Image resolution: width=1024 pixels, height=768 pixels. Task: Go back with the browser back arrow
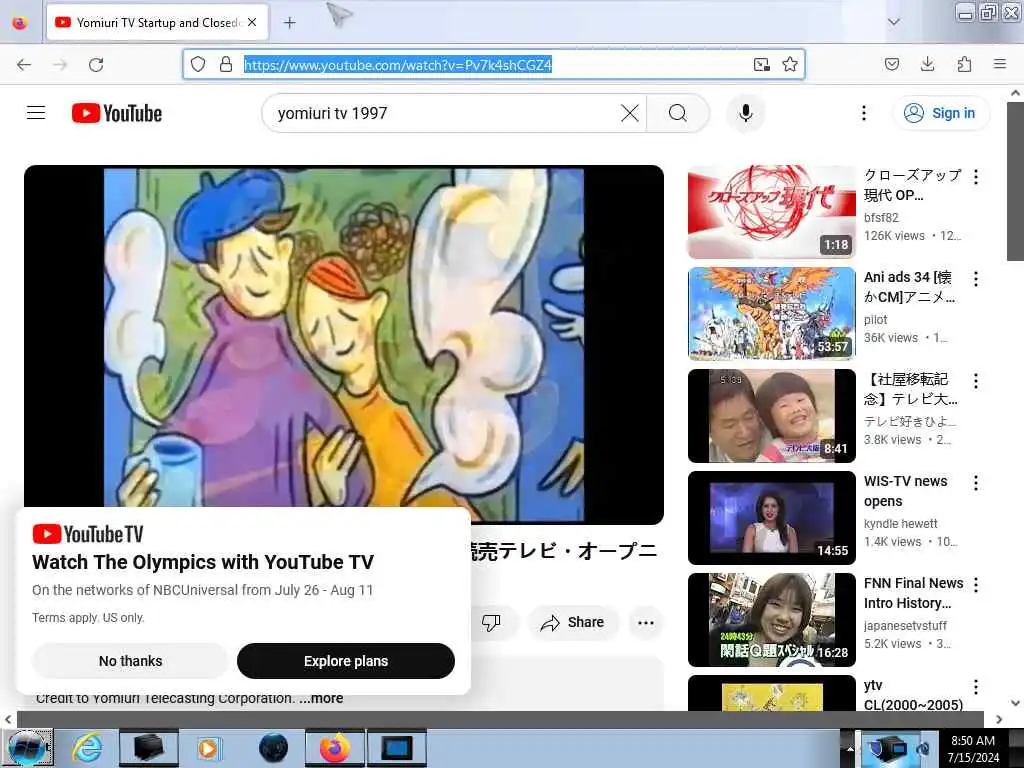coord(24,65)
